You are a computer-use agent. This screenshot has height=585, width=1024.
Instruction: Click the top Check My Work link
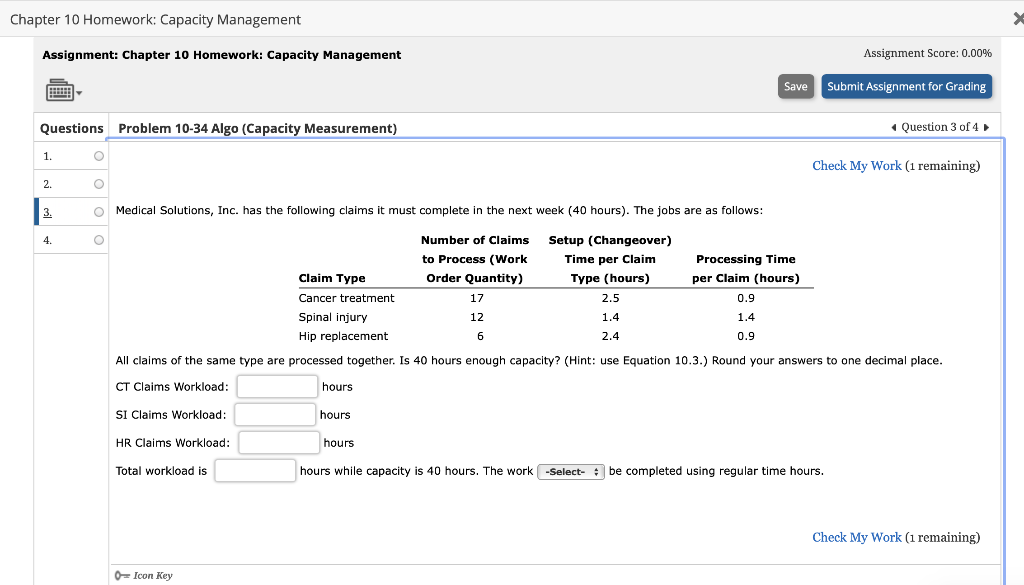pos(857,165)
